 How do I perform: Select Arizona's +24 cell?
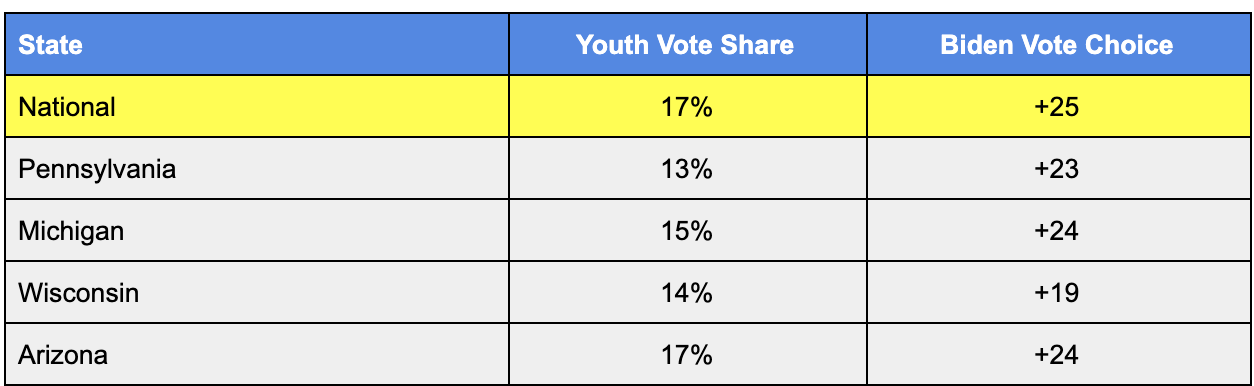click(x=1057, y=355)
